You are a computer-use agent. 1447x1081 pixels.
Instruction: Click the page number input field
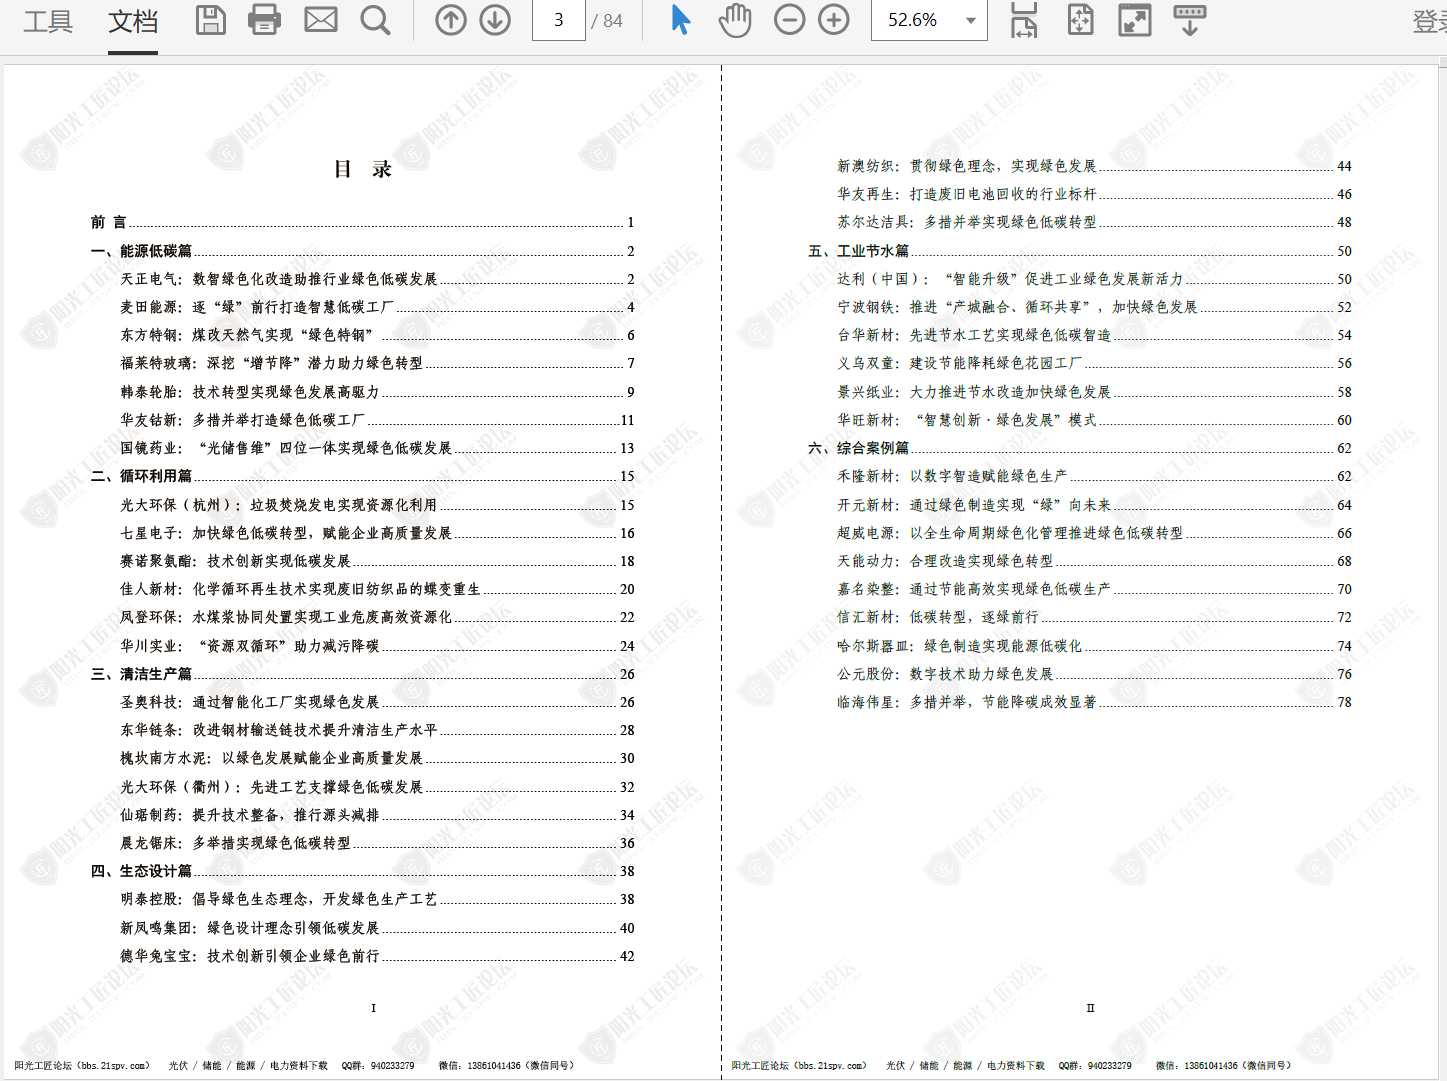tap(559, 20)
